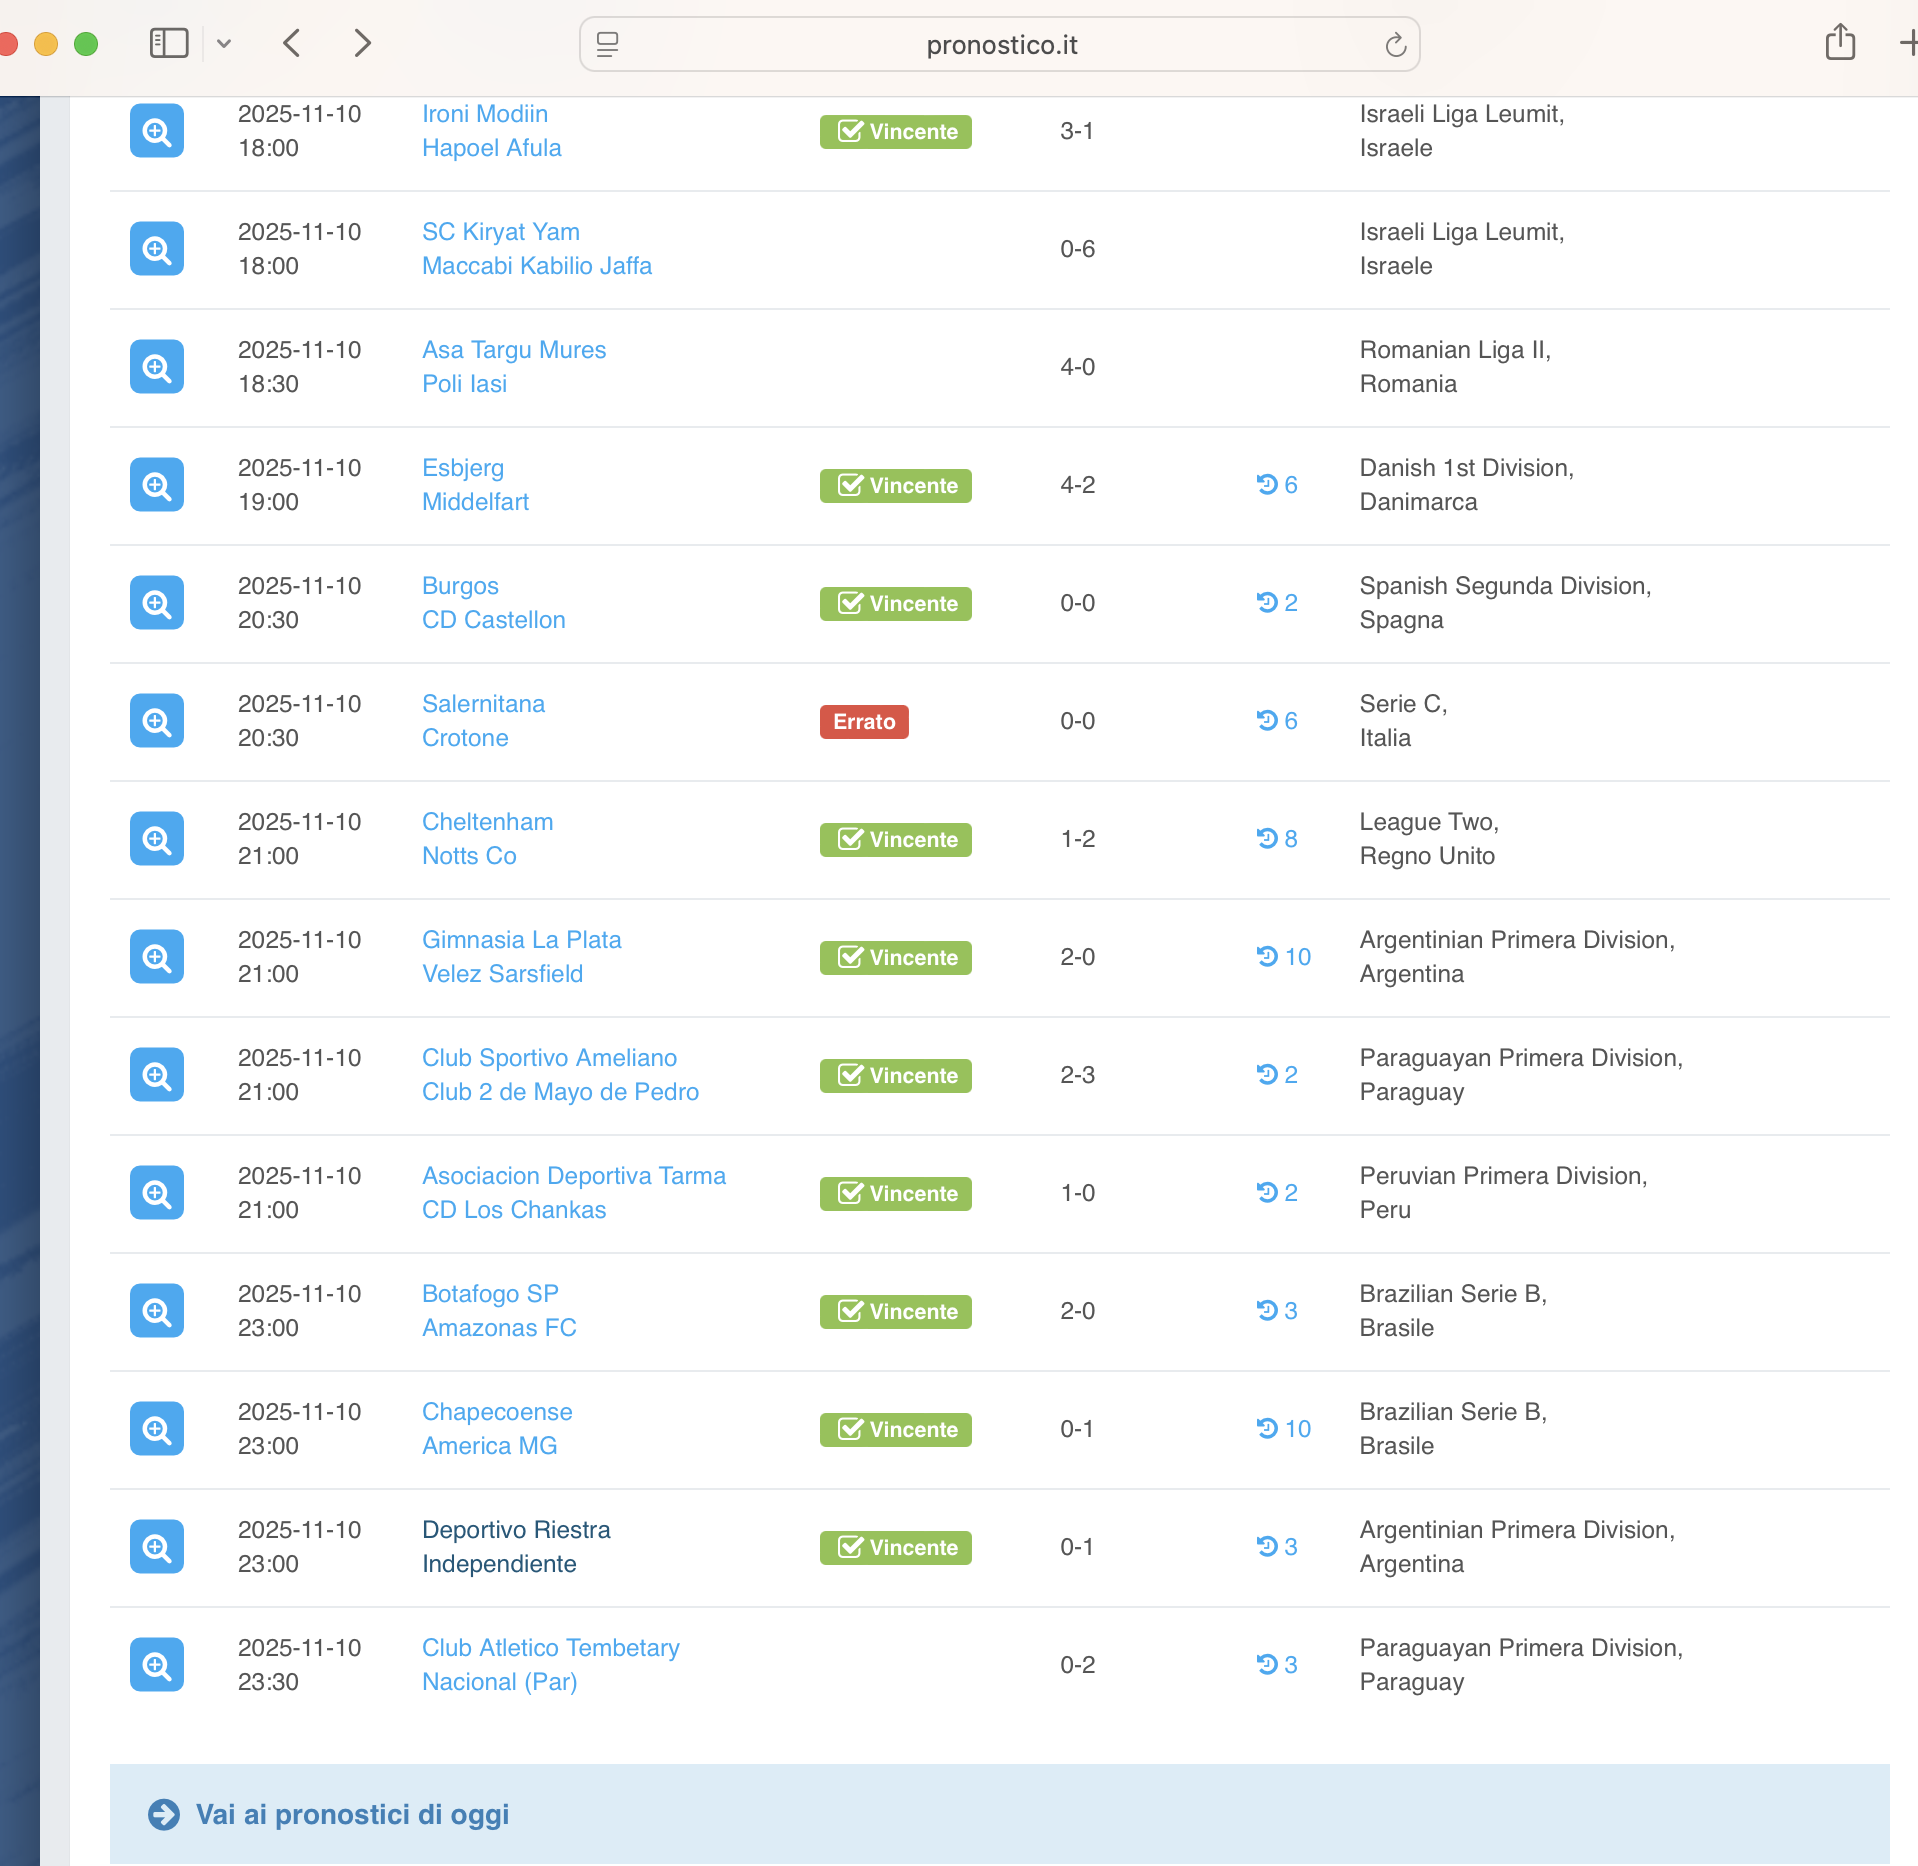Toggle Safari sidebar panel
The height and width of the screenshot is (1866, 1918).
click(x=168, y=44)
